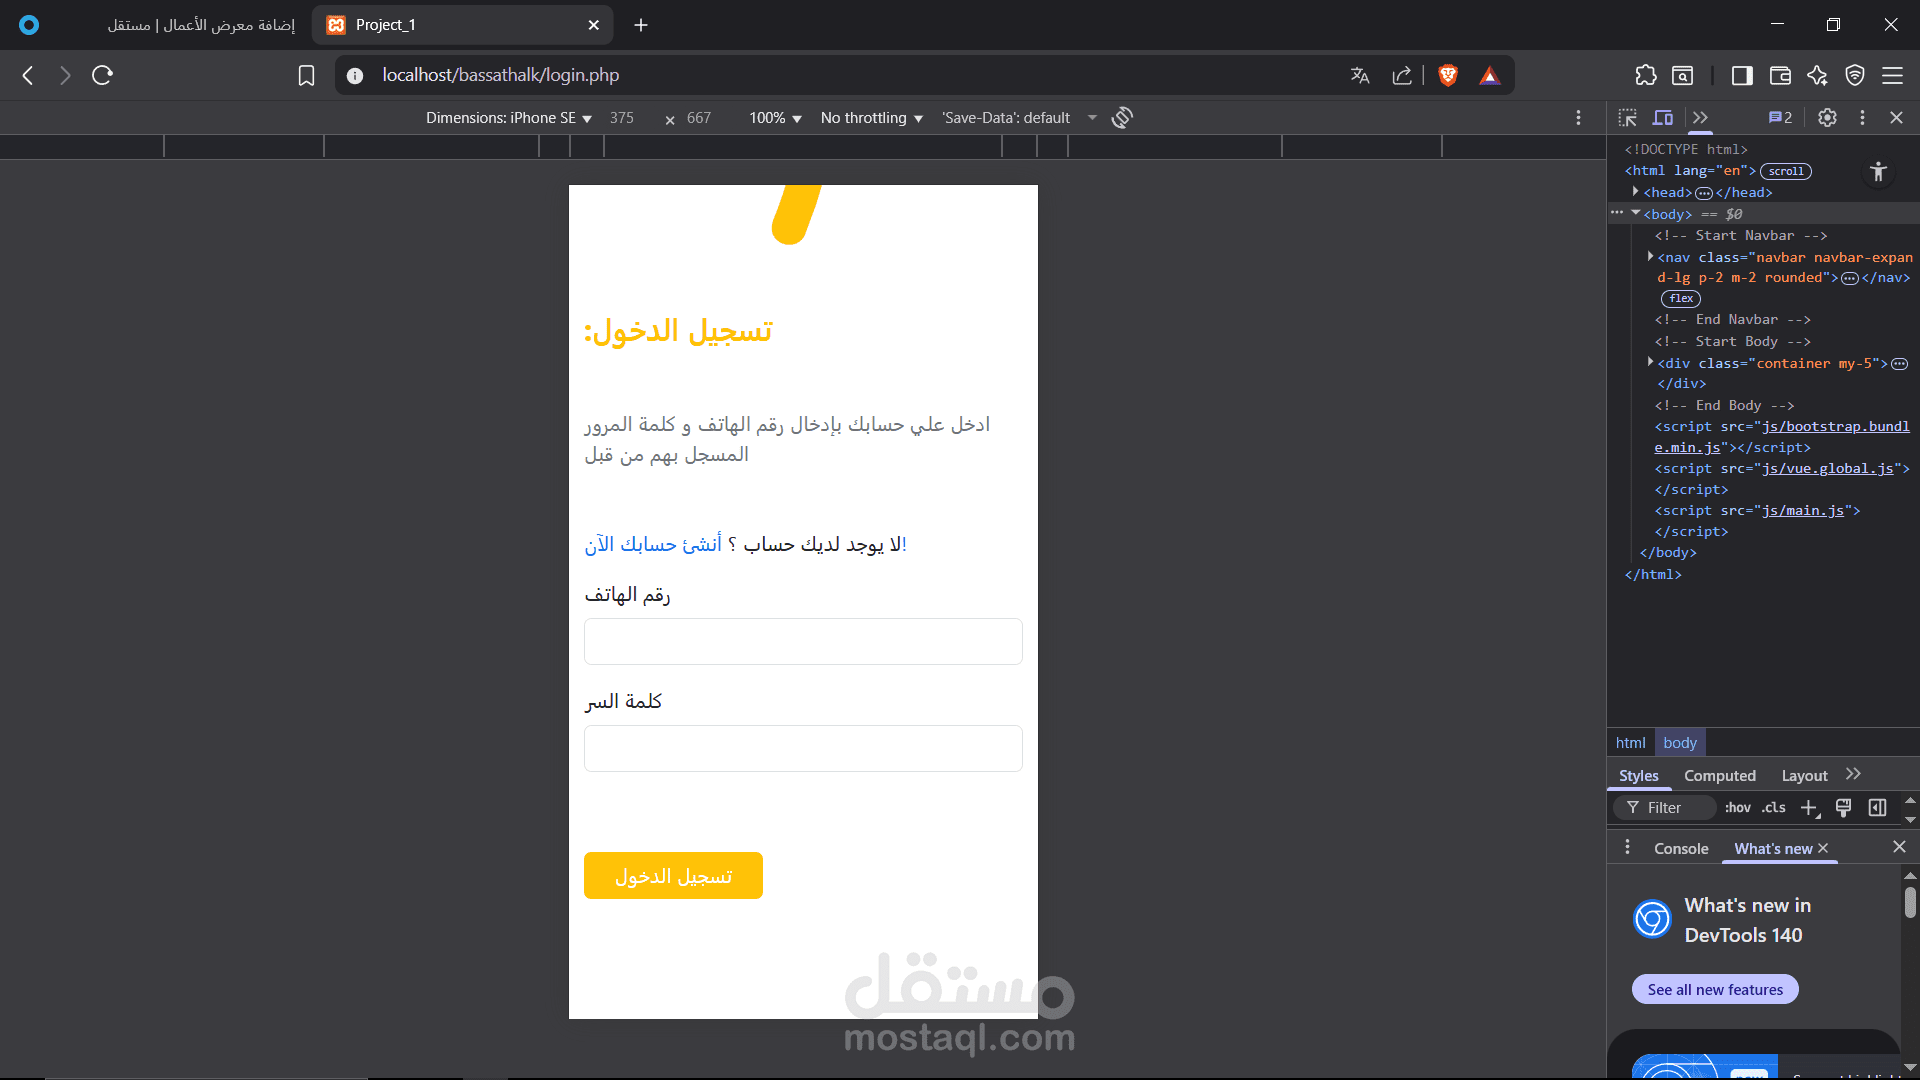1920x1080 pixels.
Task: View site information icon in address bar
Action: [355, 75]
